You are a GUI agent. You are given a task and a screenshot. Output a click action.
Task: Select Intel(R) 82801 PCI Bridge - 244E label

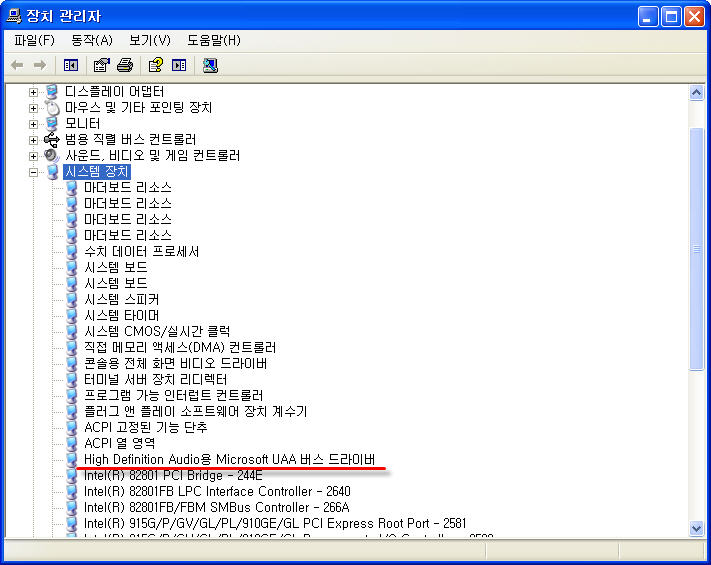click(173, 476)
